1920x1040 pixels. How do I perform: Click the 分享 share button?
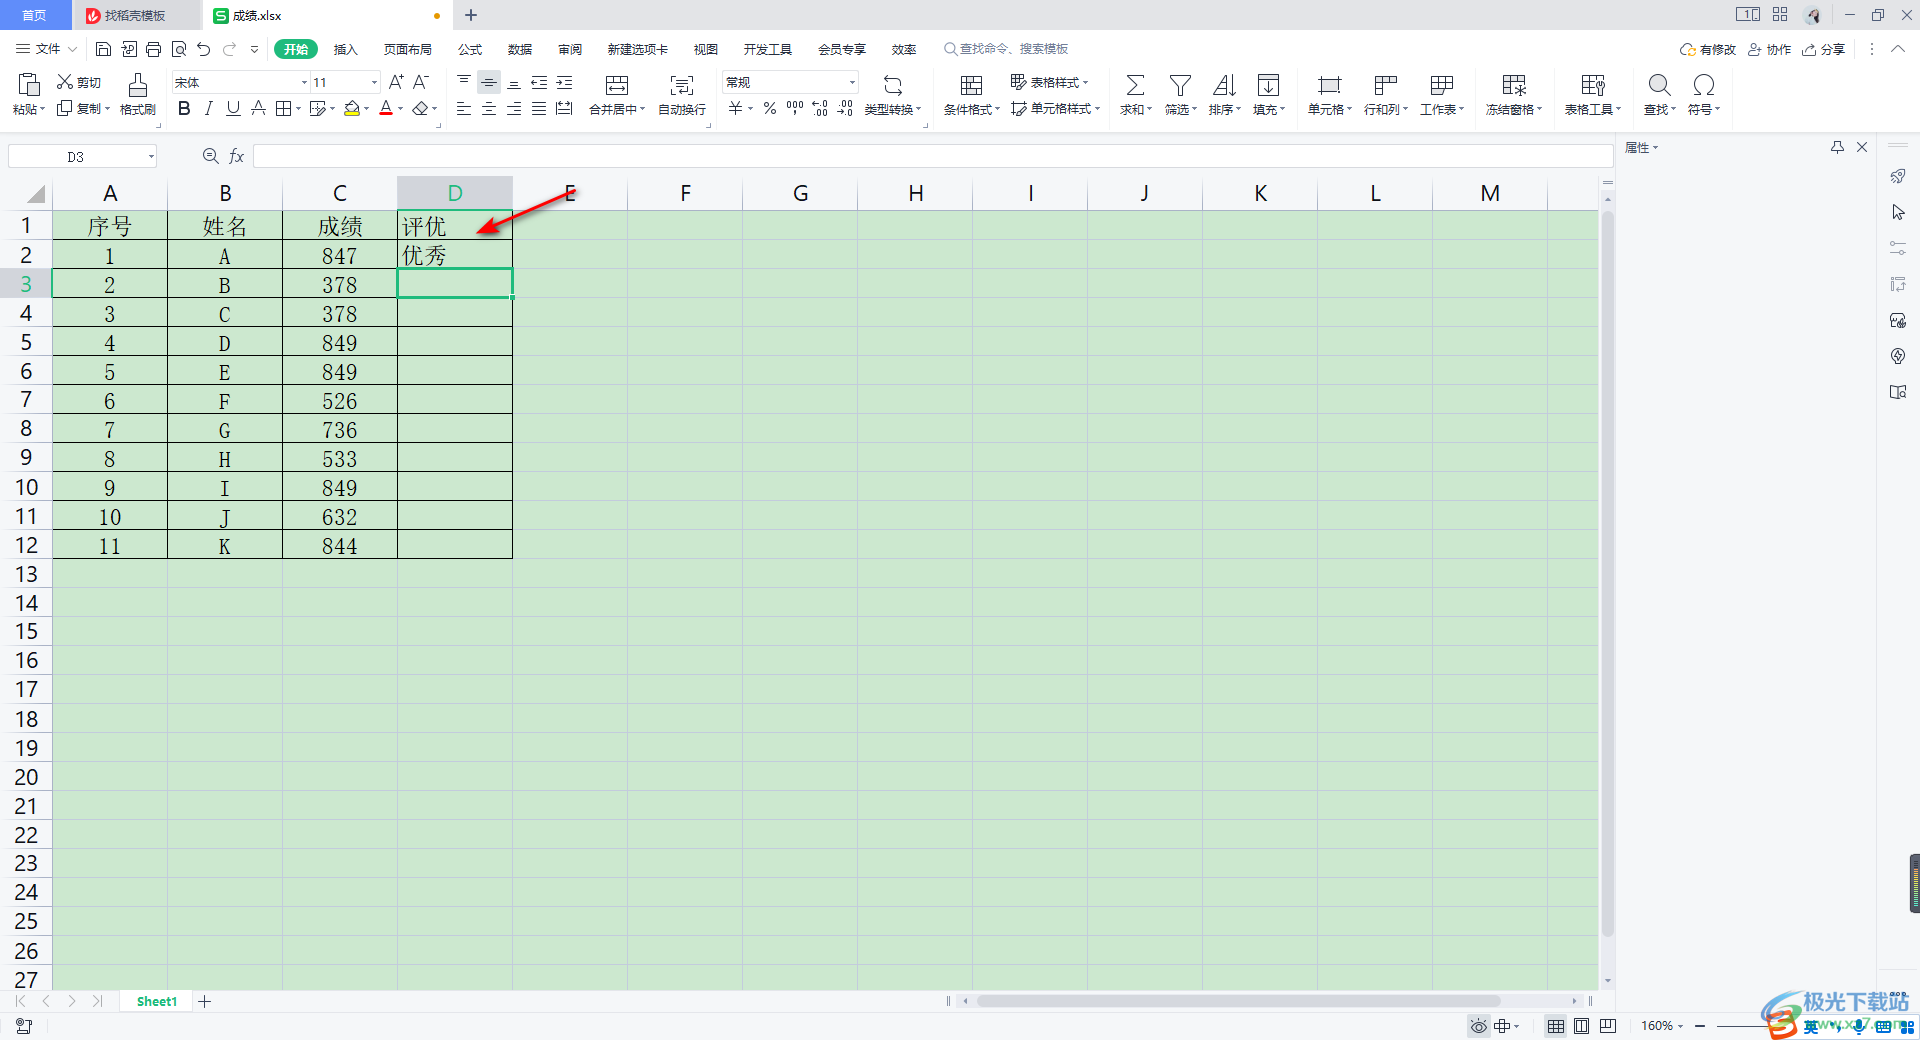pos(1824,49)
